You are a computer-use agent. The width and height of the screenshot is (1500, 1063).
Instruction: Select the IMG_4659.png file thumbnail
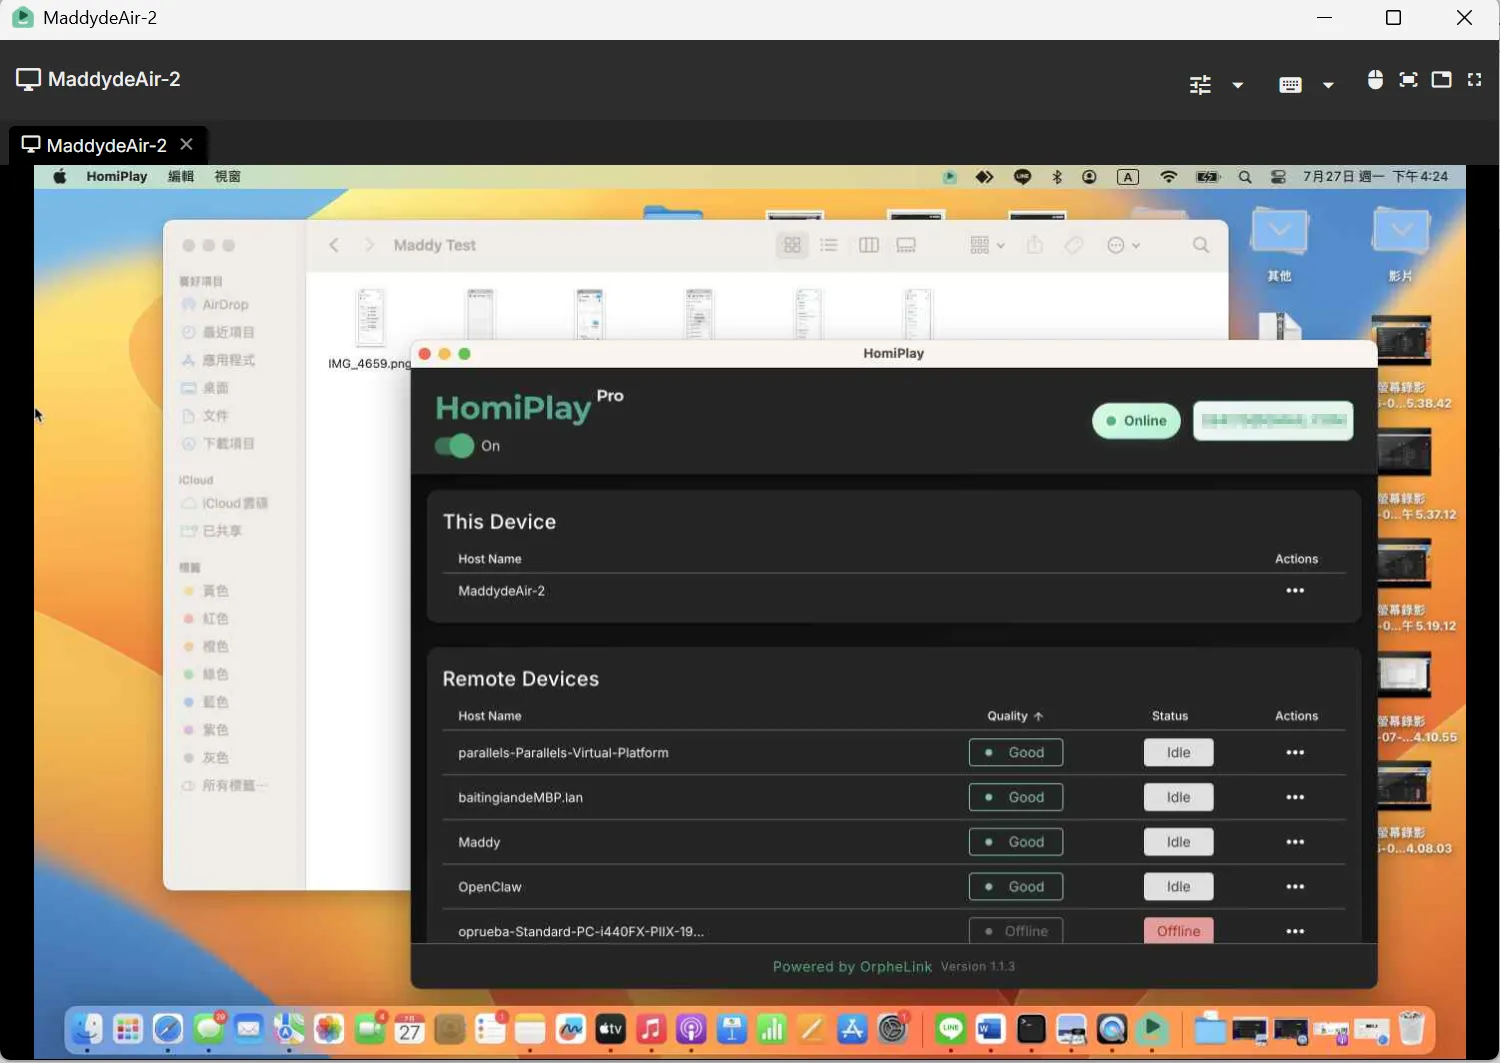370,317
